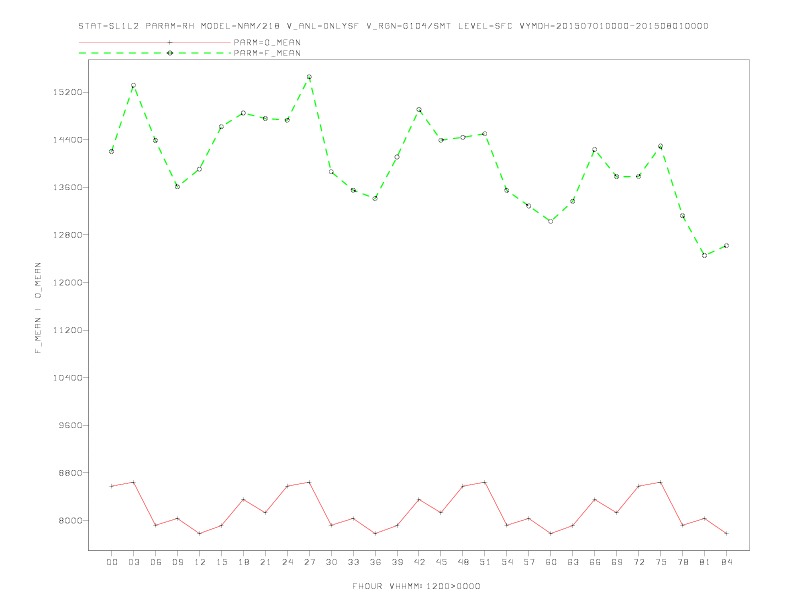The image size is (792, 612).
Task: Click the y-axis tick label 12000
Action: tap(67, 283)
